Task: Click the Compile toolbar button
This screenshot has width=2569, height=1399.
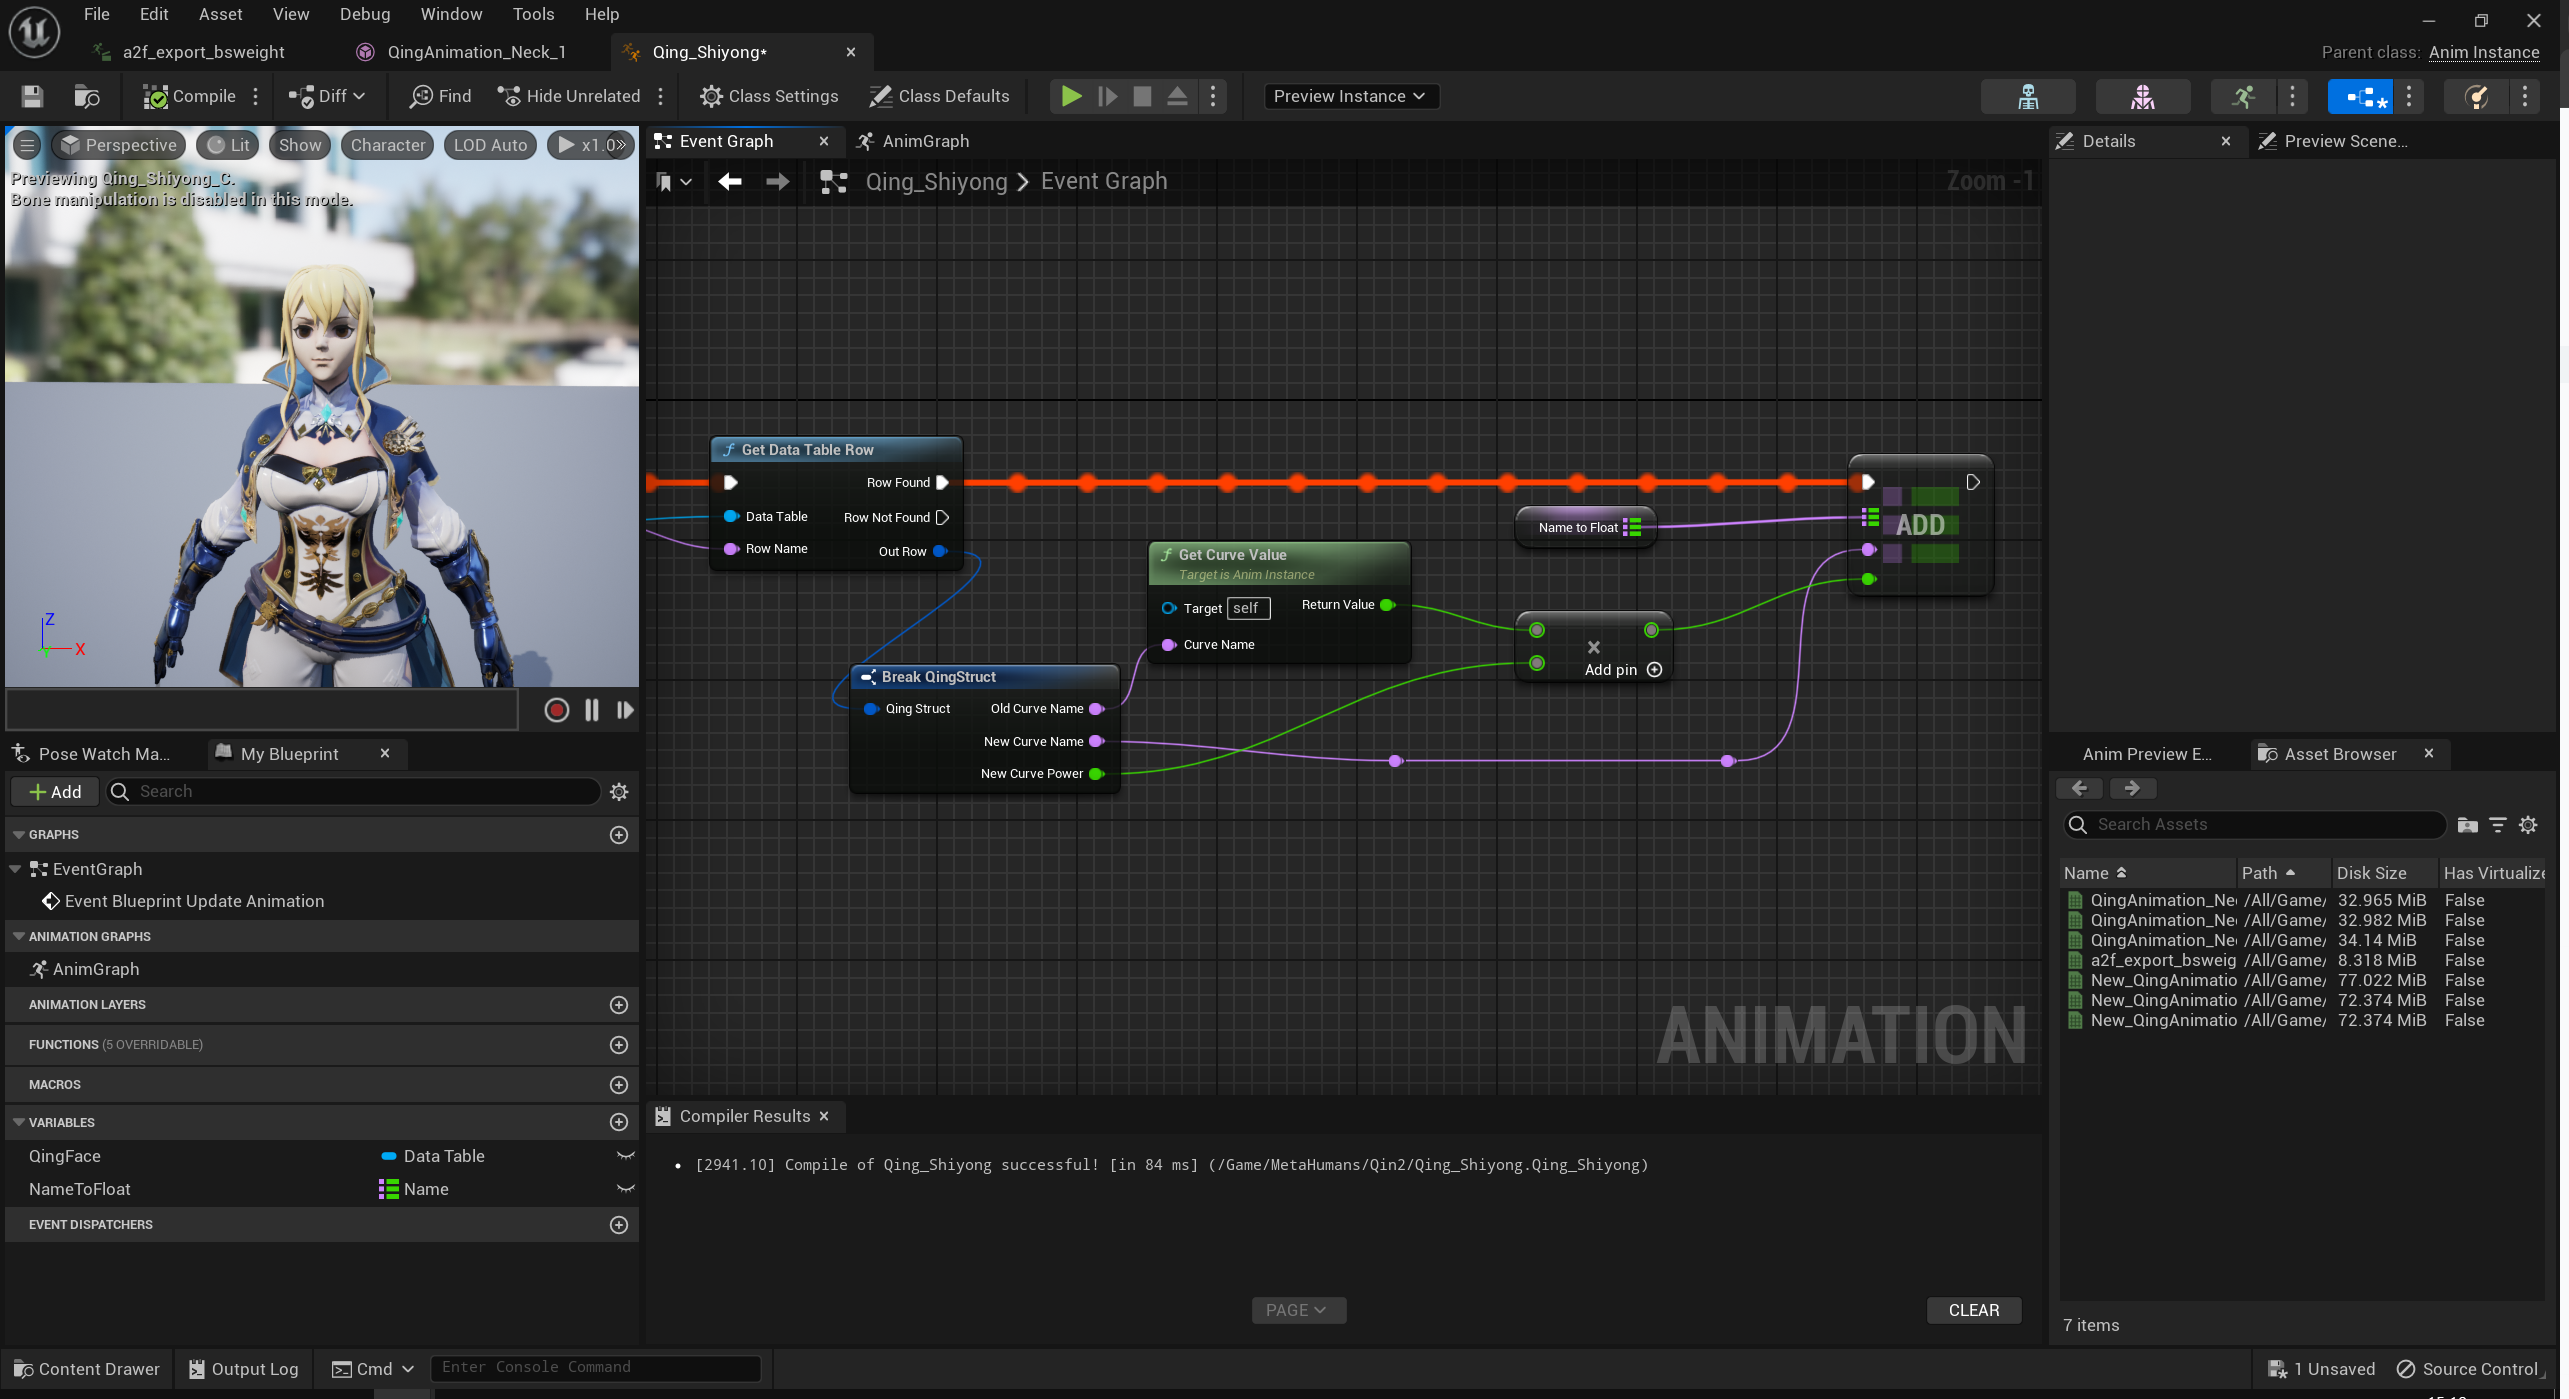Action: click(190, 96)
